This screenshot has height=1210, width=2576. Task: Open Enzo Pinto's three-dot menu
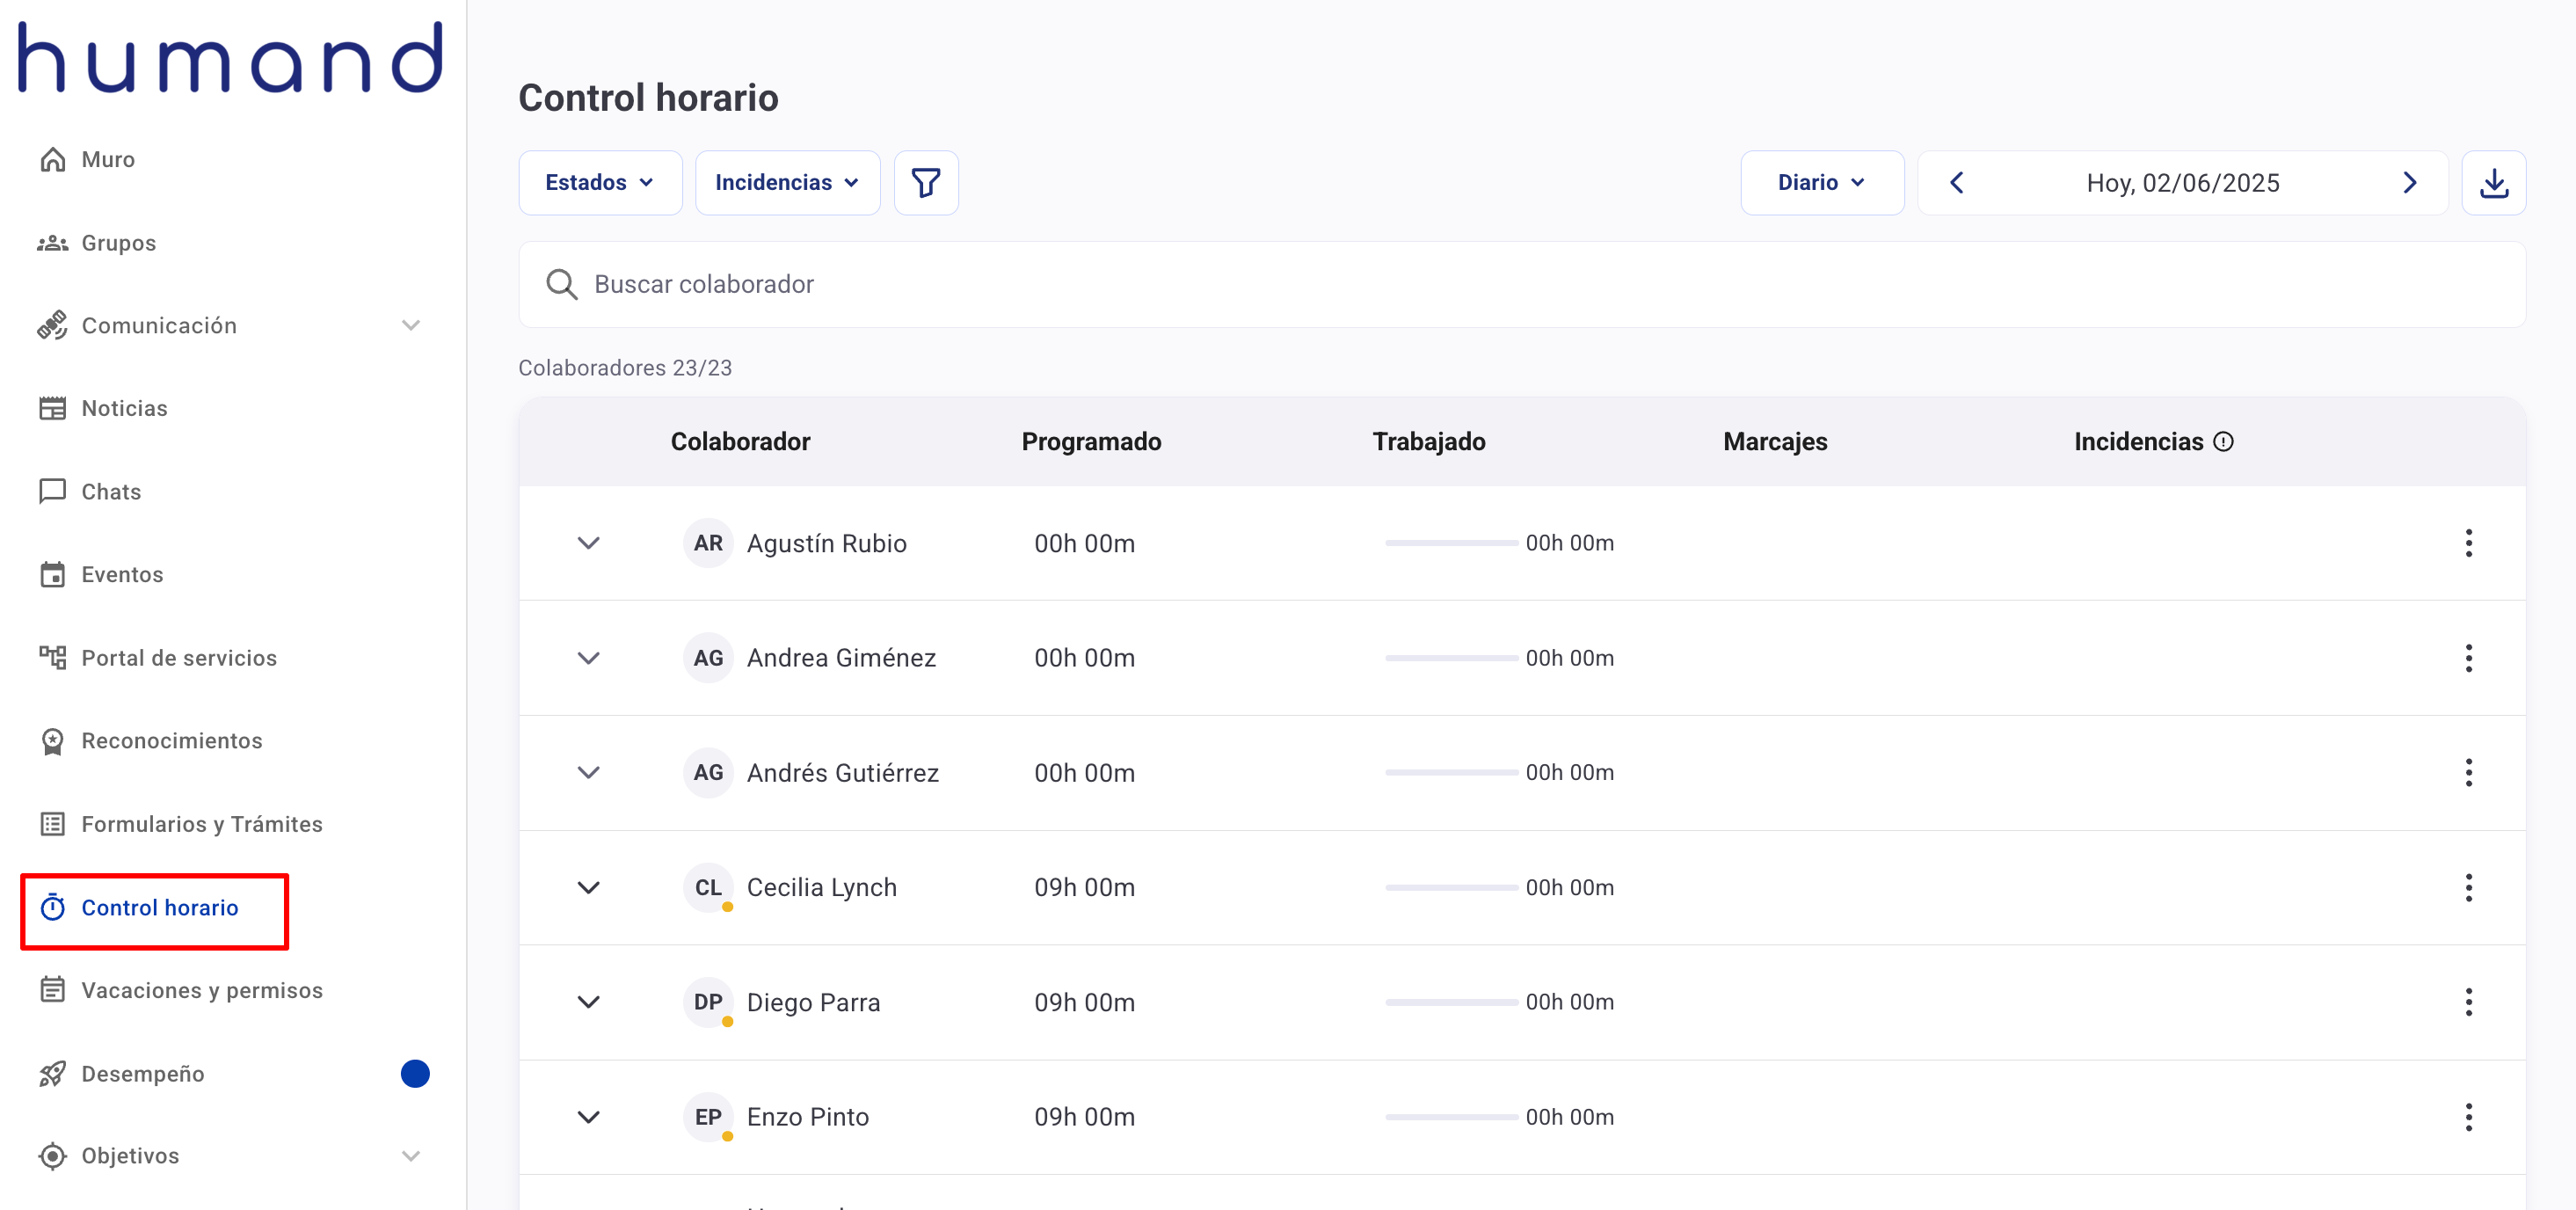tap(2469, 1117)
